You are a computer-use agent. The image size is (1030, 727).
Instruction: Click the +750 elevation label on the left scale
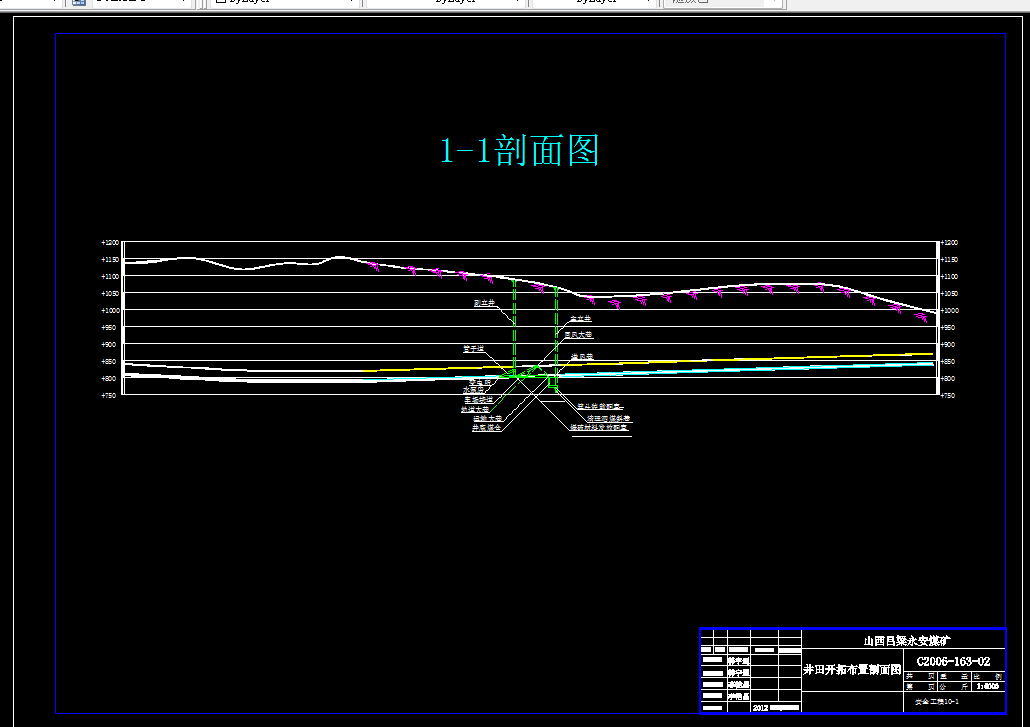click(109, 395)
